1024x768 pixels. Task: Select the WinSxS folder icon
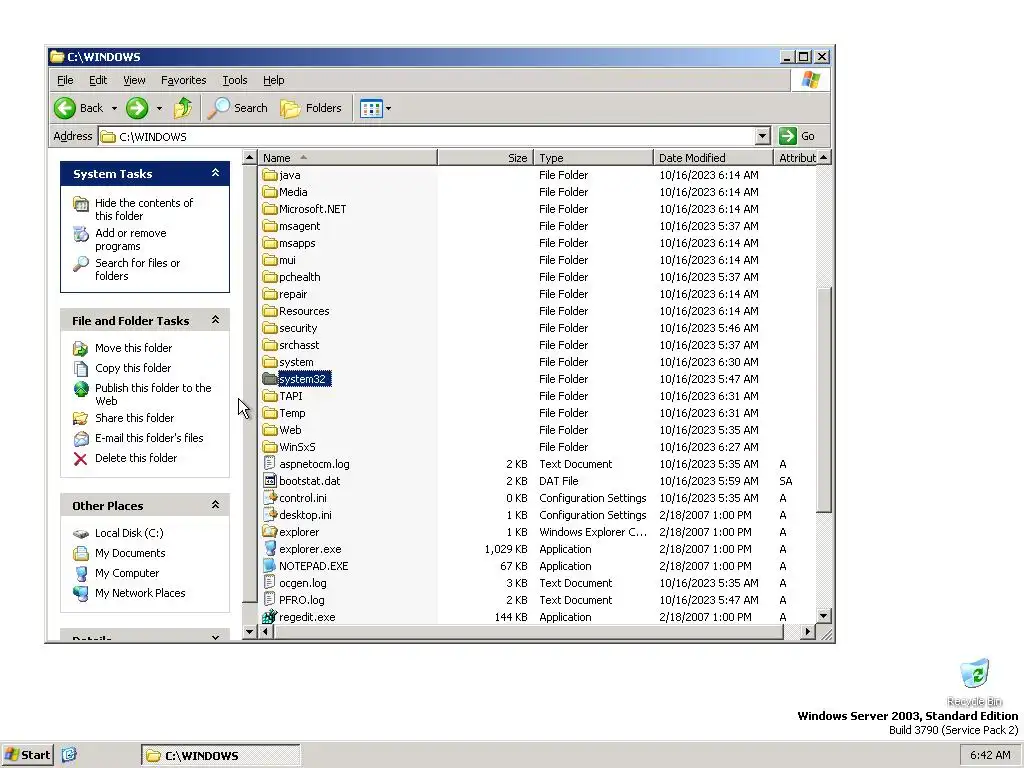tap(270, 447)
